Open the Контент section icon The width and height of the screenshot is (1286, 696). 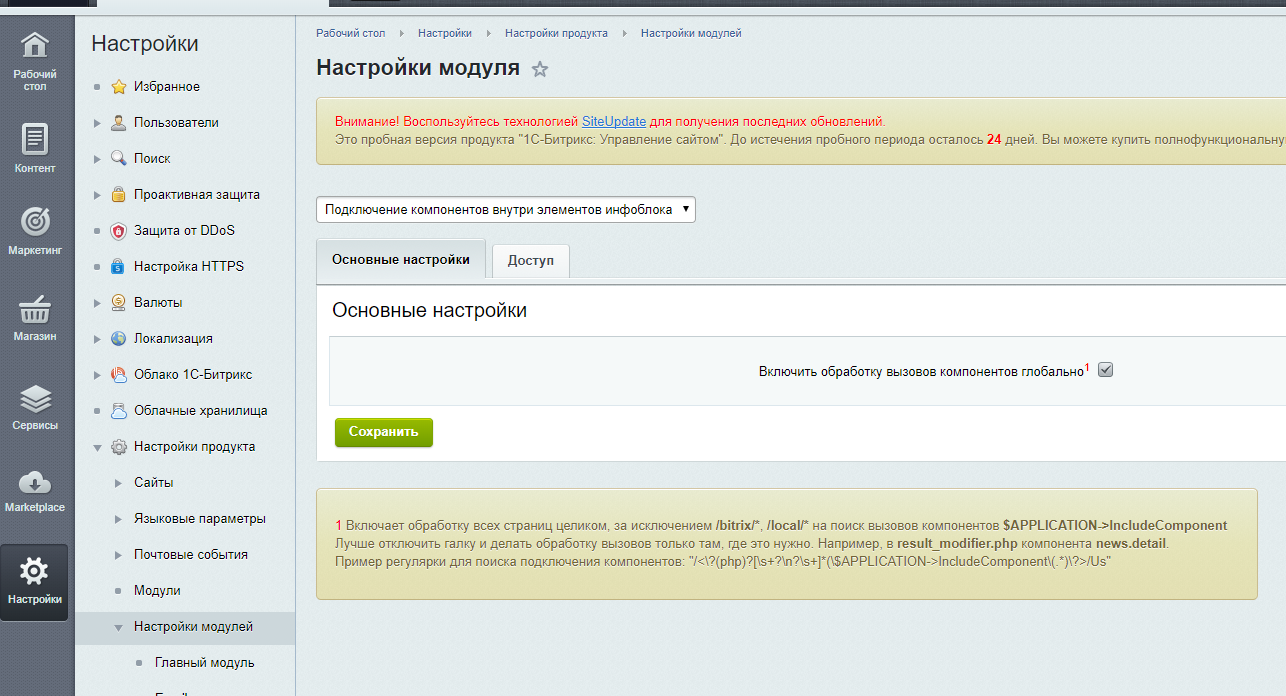pos(35,139)
